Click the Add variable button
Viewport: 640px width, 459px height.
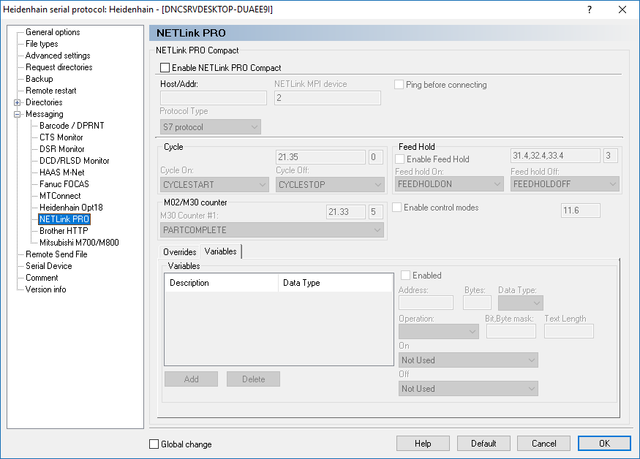click(191, 379)
